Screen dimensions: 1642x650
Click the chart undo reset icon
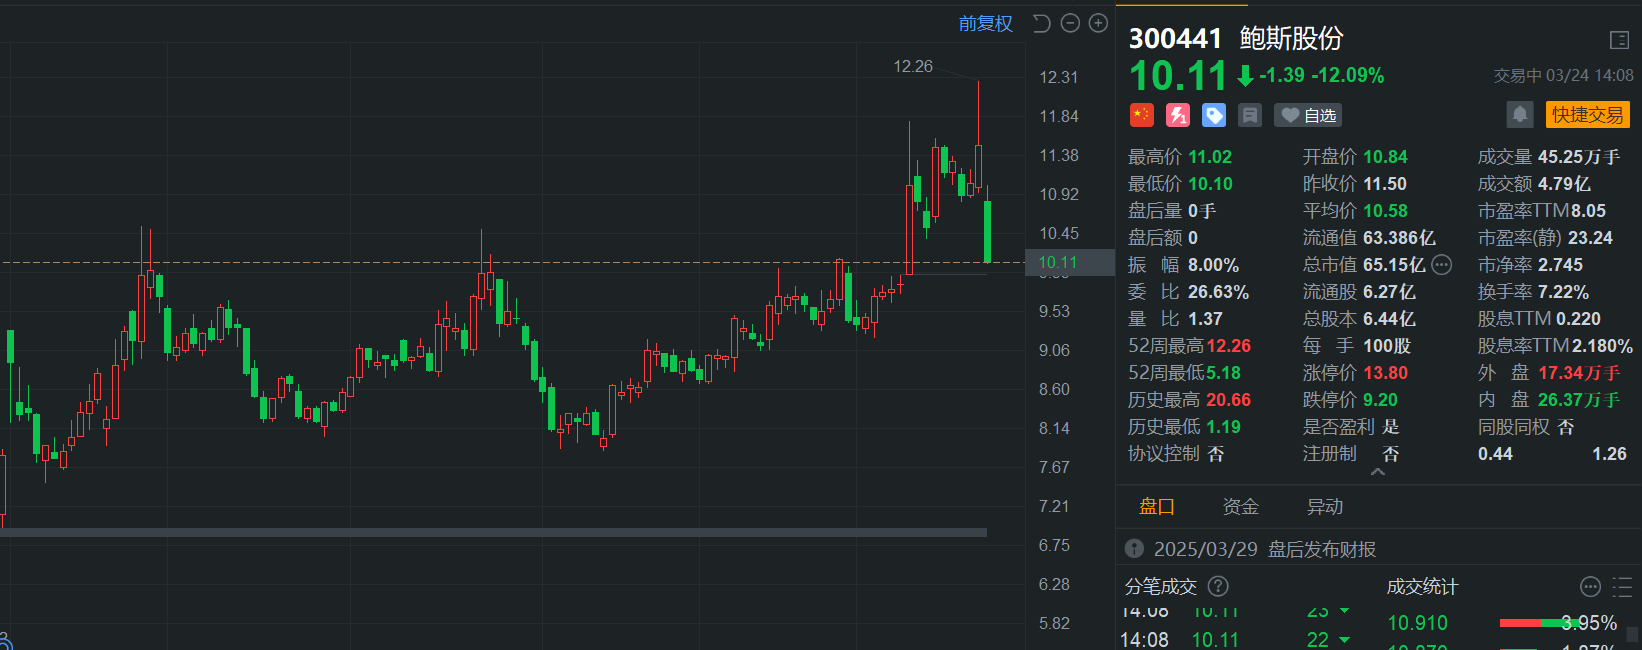point(1041,23)
